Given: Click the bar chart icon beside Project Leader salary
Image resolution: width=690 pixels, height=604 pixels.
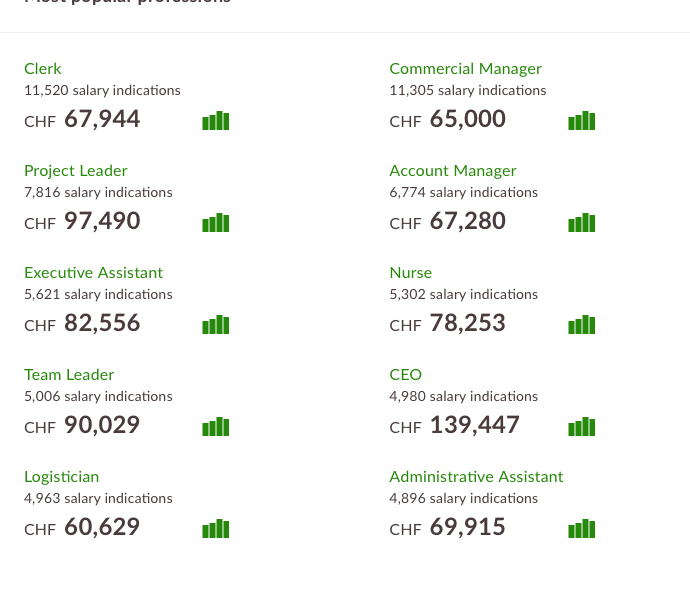Looking at the screenshot, I should [x=216, y=223].
